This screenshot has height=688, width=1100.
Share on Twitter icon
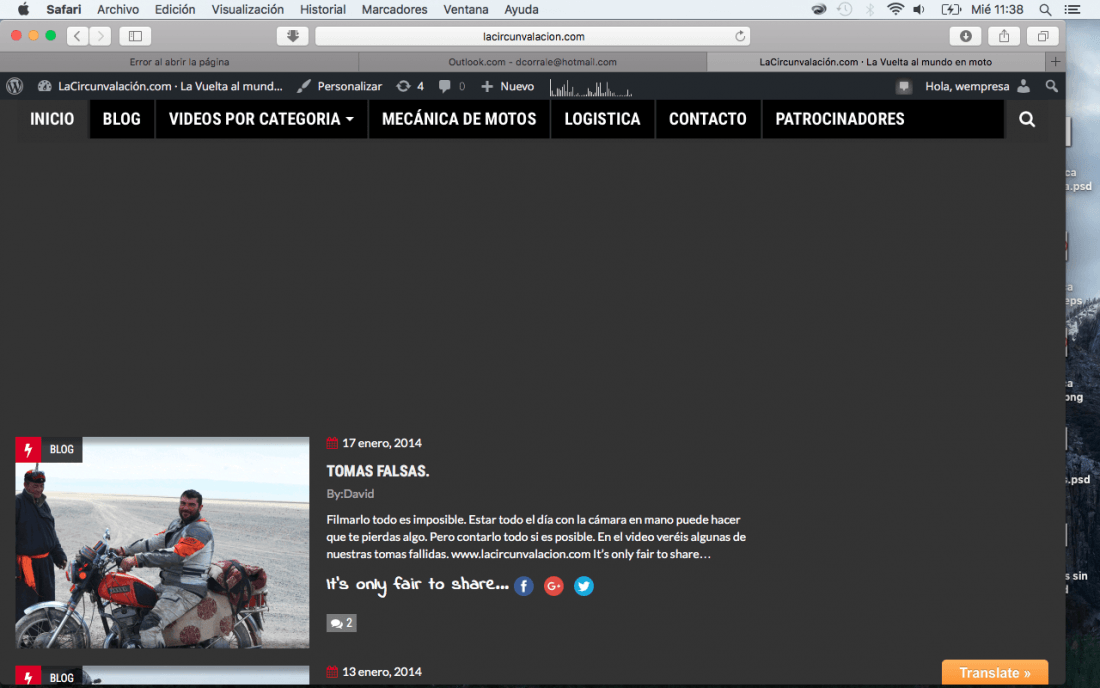point(584,586)
